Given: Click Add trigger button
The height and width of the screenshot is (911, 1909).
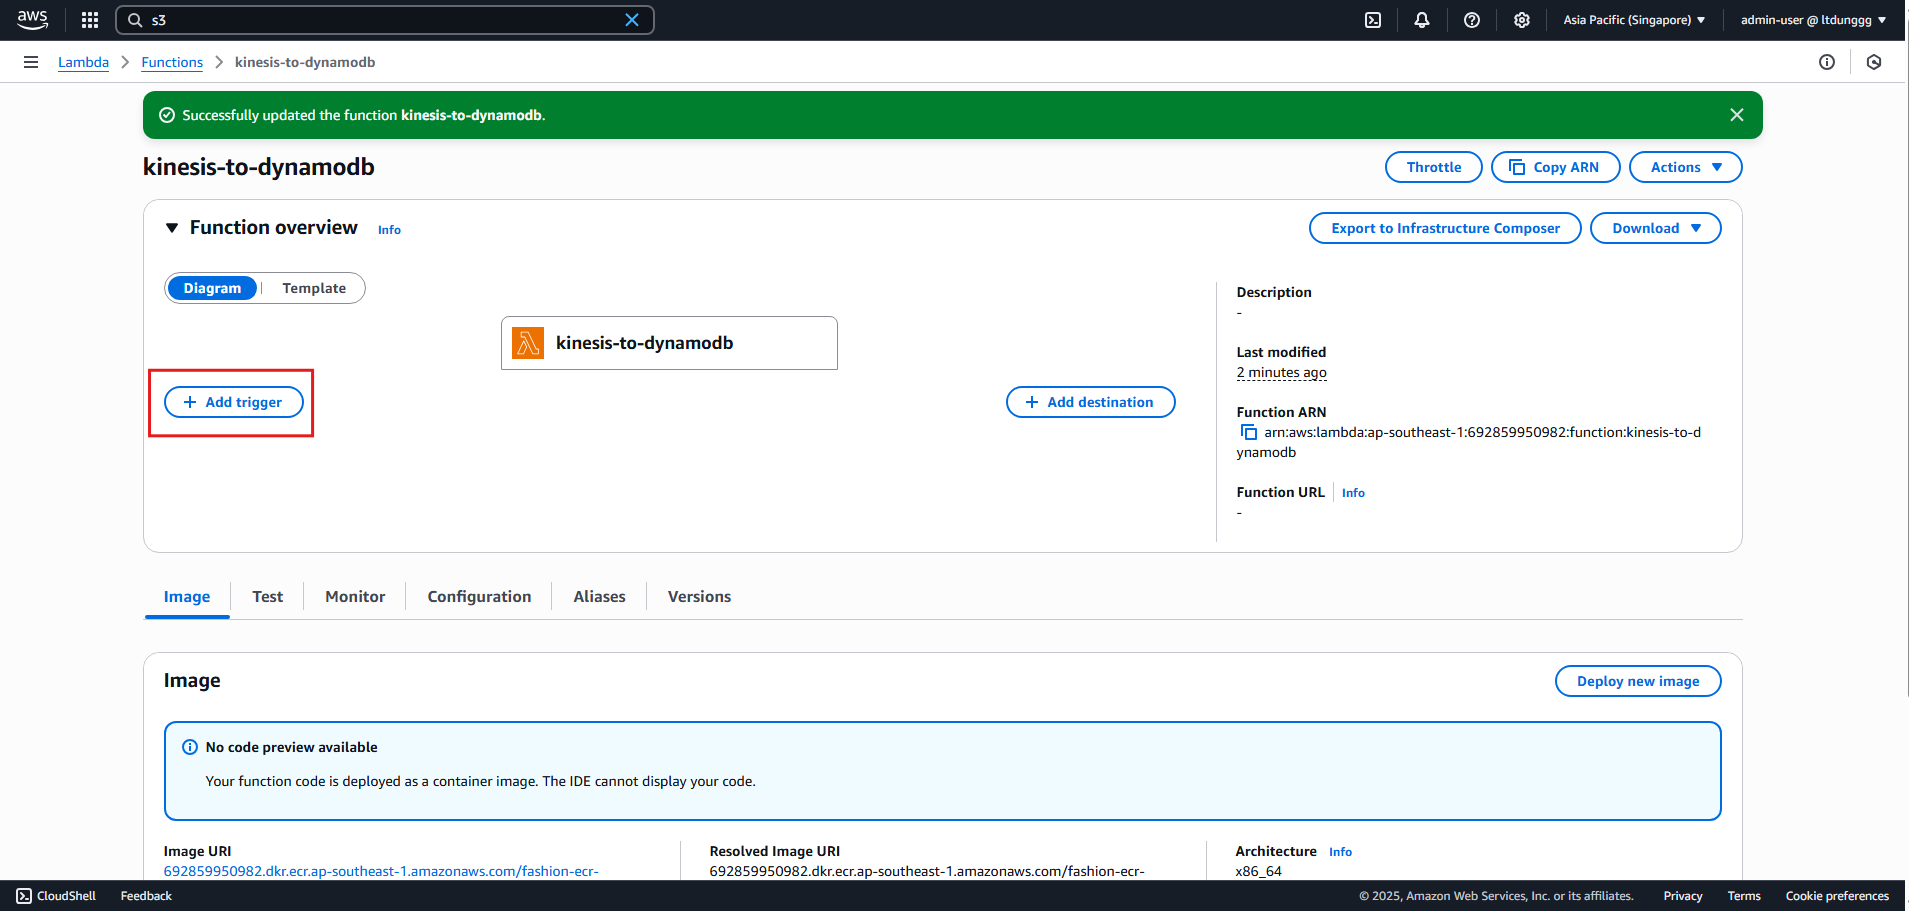Looking at the screenshot, I should tap(234, 402).
